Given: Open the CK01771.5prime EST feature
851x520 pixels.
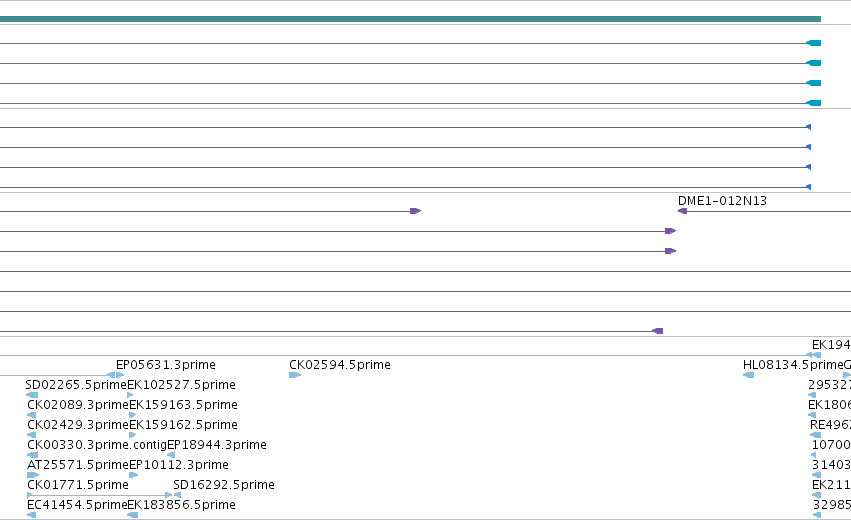Looking at the screenshot, I should coord(78,485).
